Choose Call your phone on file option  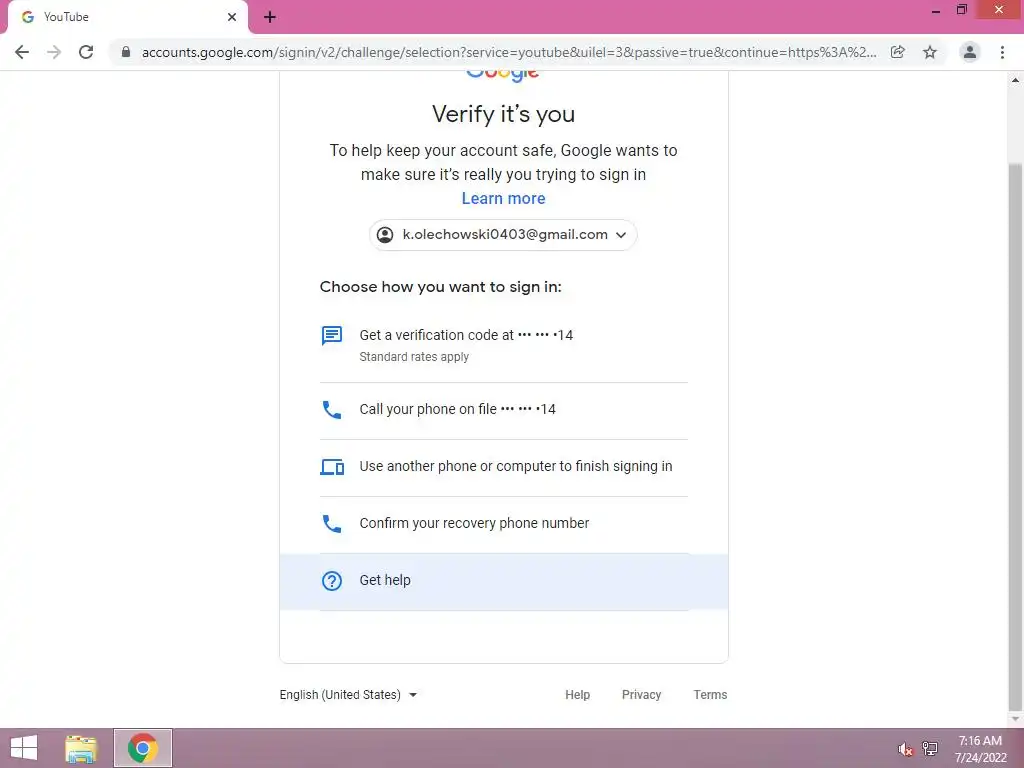(x=504, y=410)
